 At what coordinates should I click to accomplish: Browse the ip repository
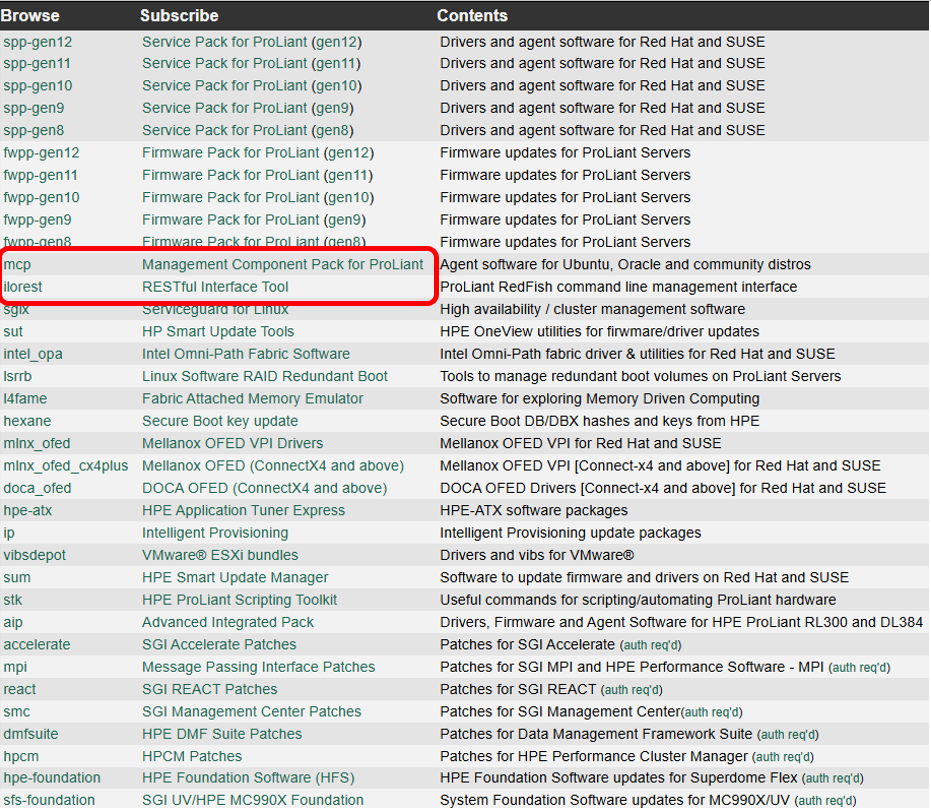[x=9, y=533]
